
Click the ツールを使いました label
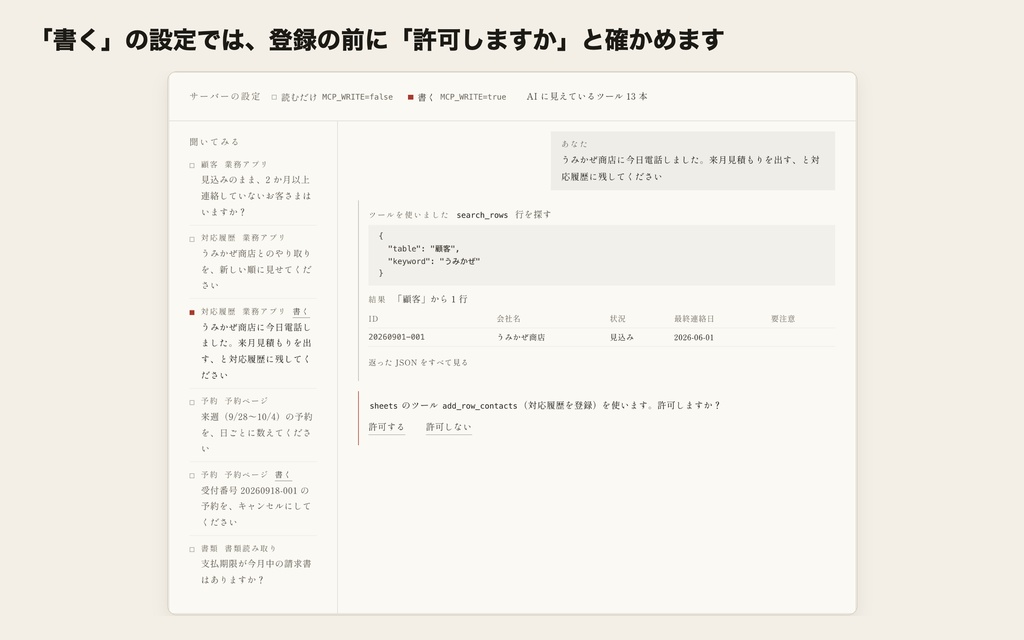coord(408,215)
